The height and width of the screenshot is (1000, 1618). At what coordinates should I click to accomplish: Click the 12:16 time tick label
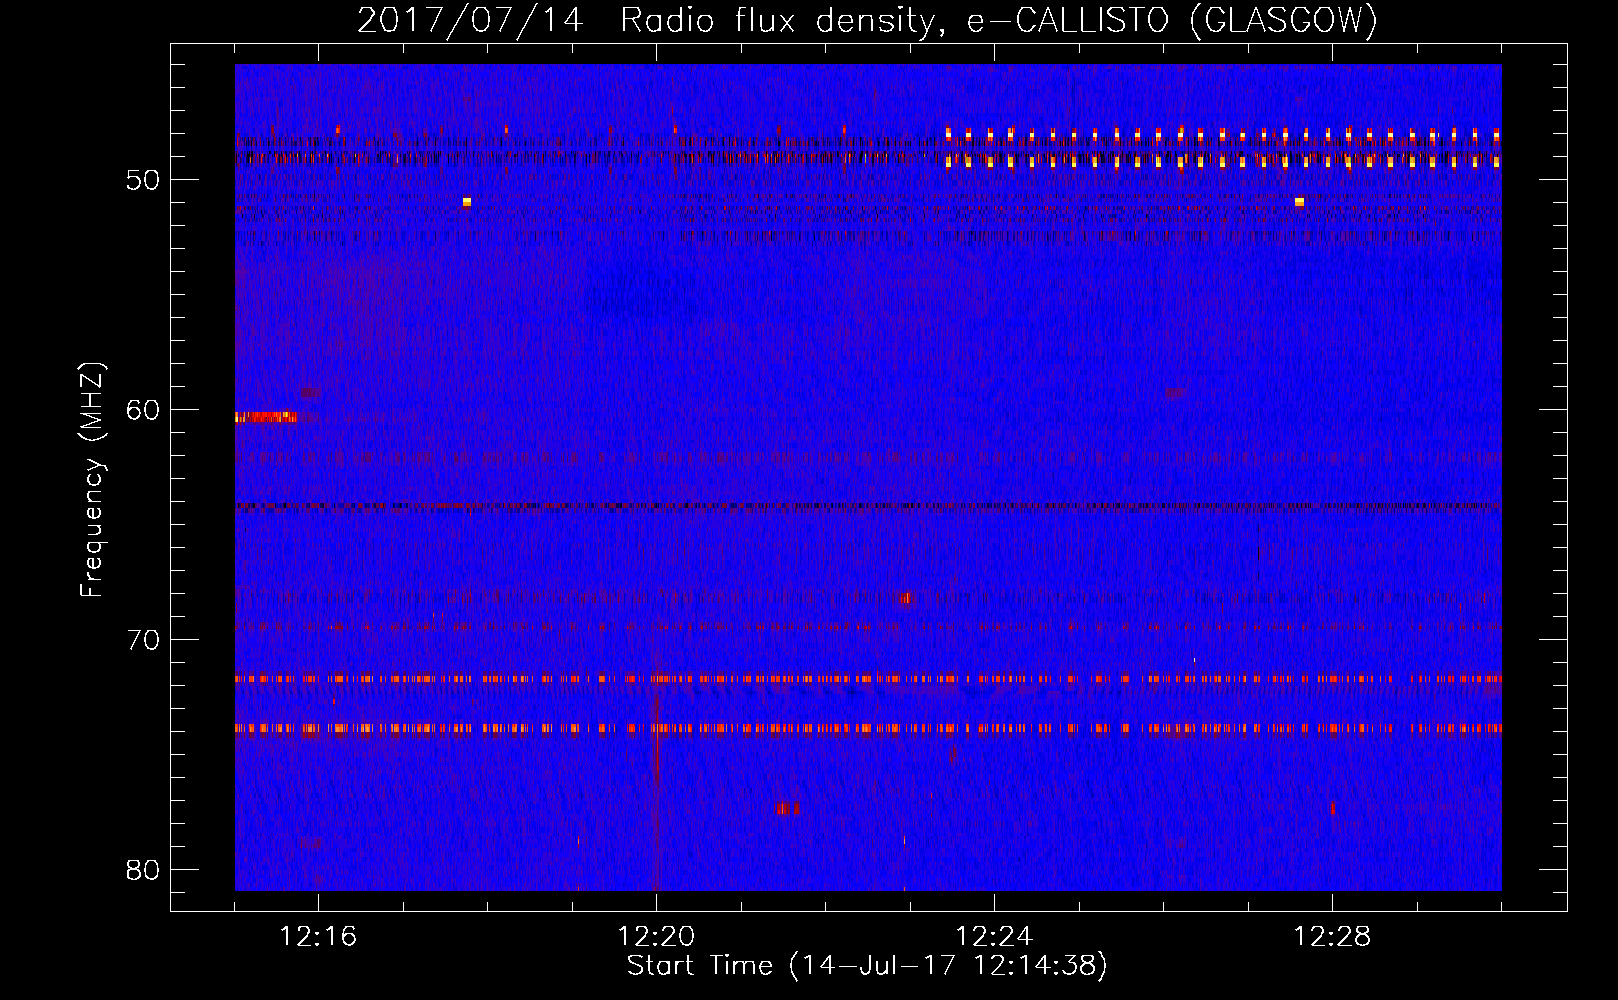[318, 937]
